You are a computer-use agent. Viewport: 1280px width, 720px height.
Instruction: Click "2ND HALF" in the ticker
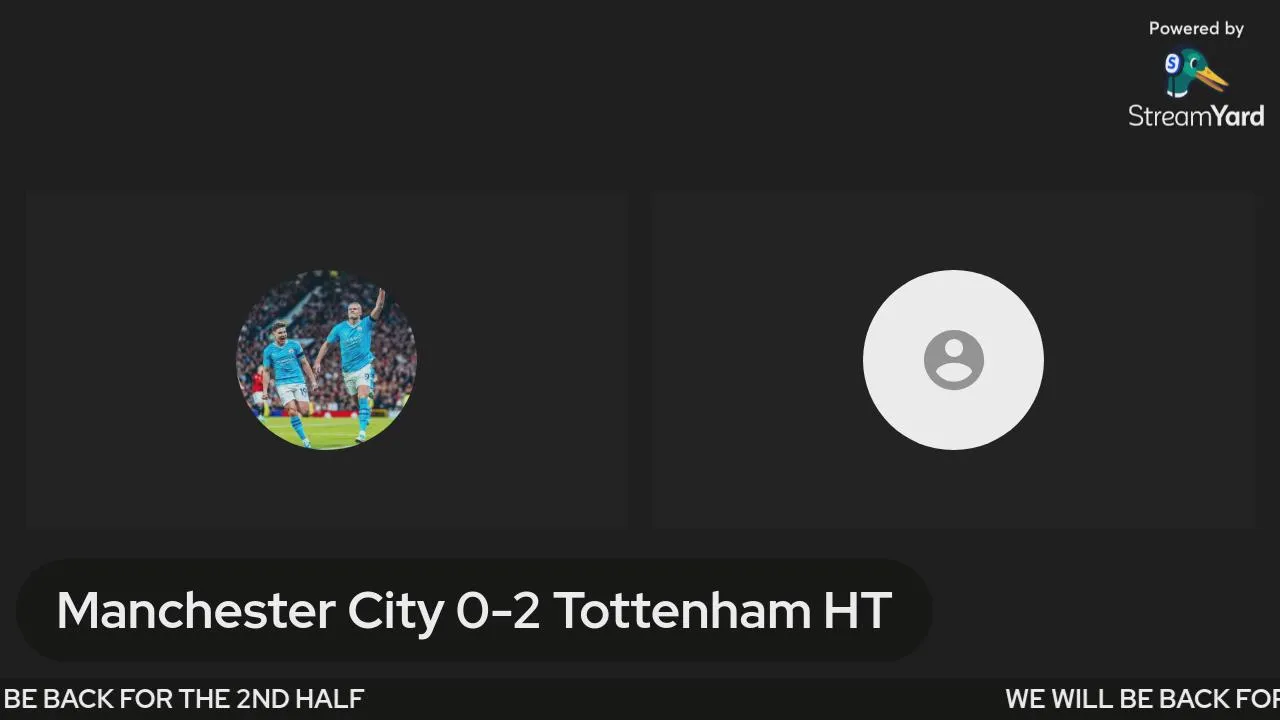[300, 698]
